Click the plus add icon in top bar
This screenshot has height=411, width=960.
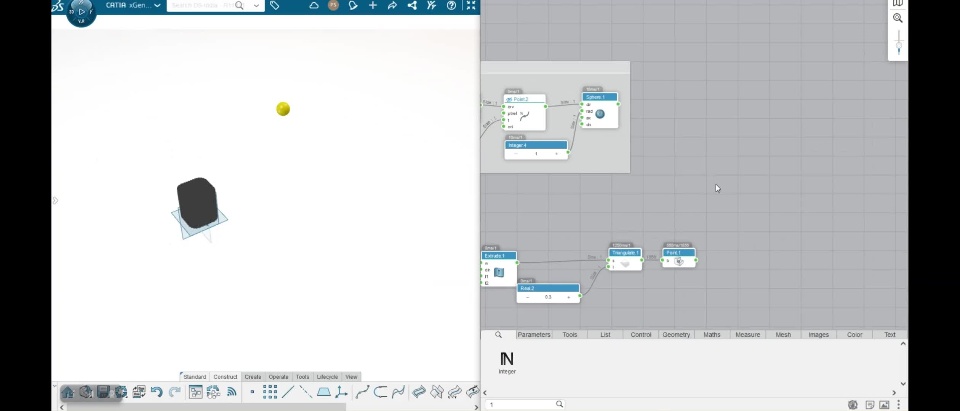(x=373, y=6)
